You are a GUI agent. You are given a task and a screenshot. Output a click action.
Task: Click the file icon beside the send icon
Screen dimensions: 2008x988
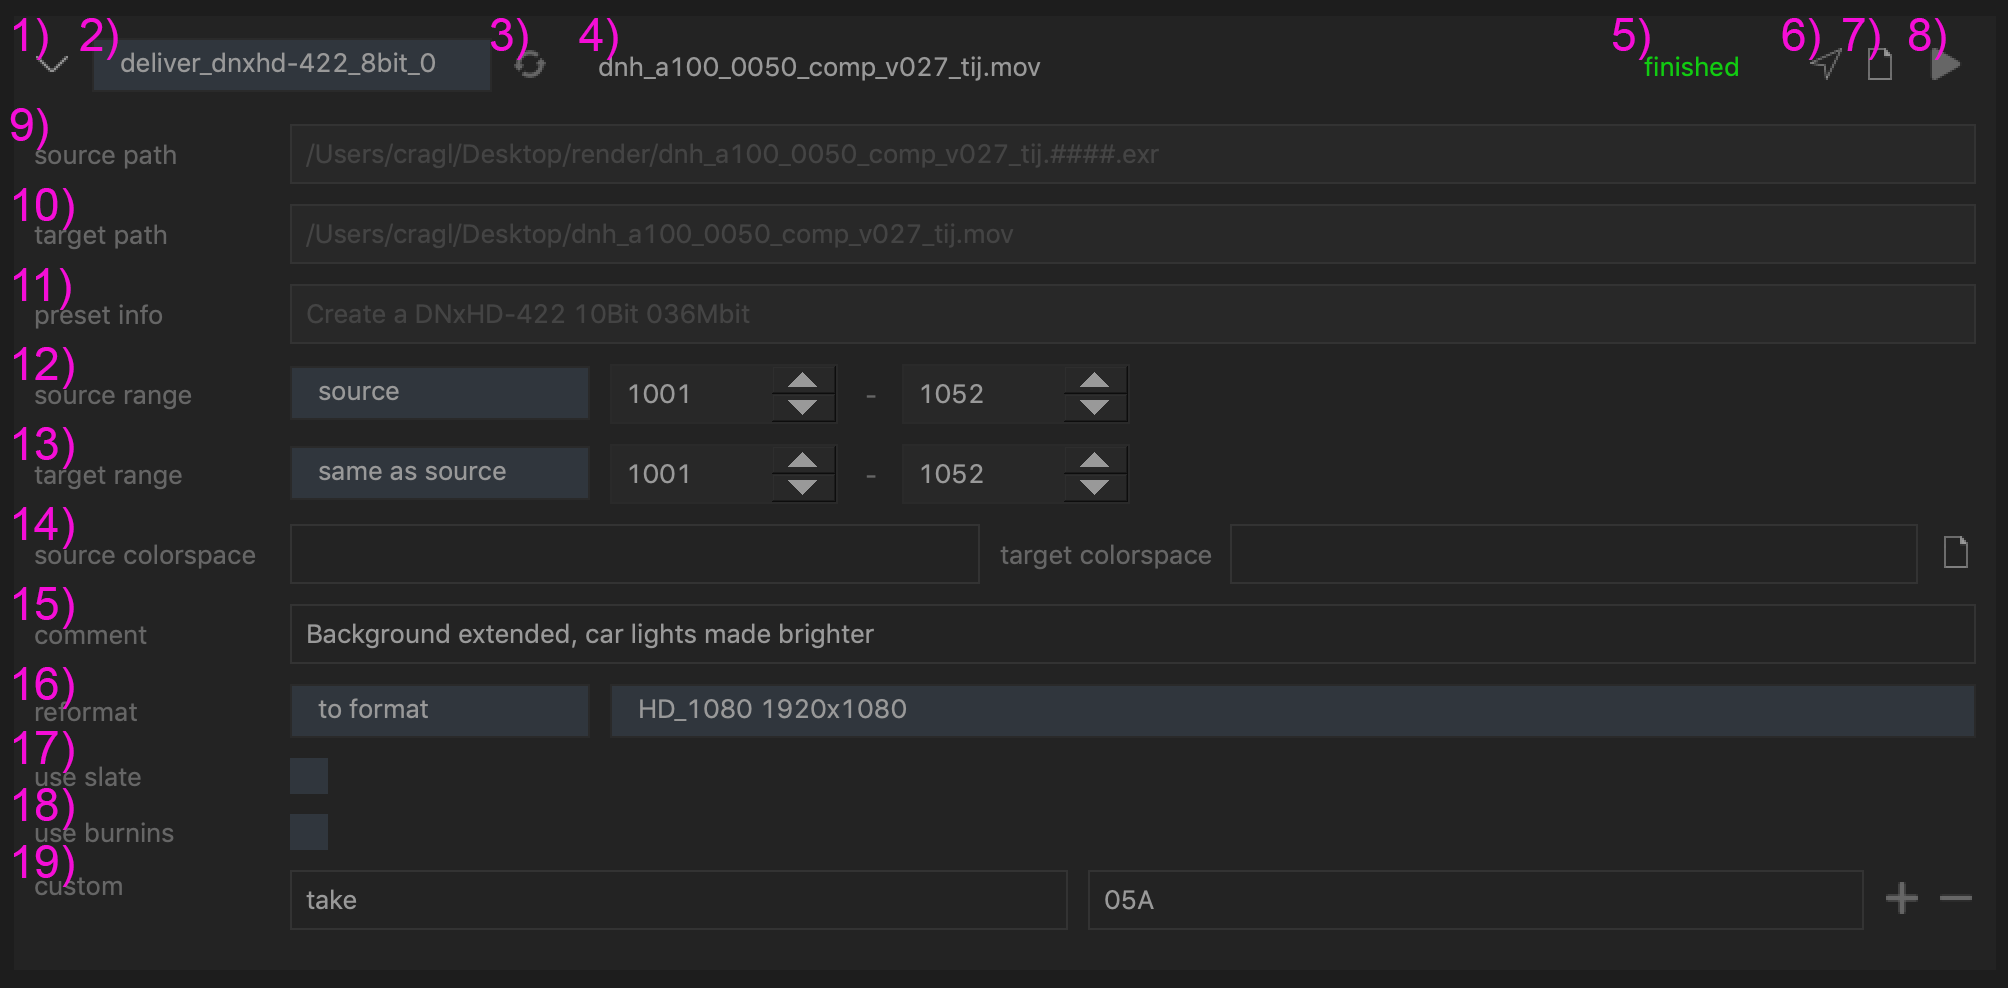coord(1880,65)
